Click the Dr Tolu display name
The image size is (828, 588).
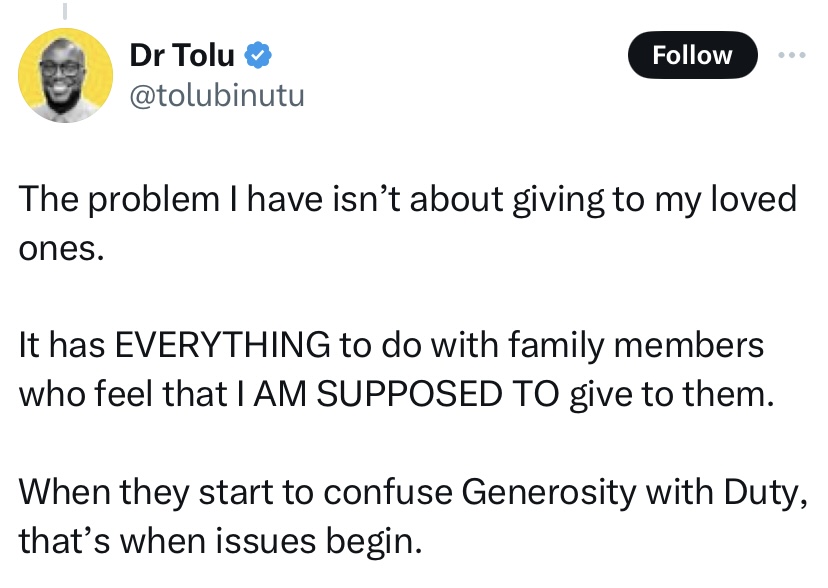tap(183, 57)
